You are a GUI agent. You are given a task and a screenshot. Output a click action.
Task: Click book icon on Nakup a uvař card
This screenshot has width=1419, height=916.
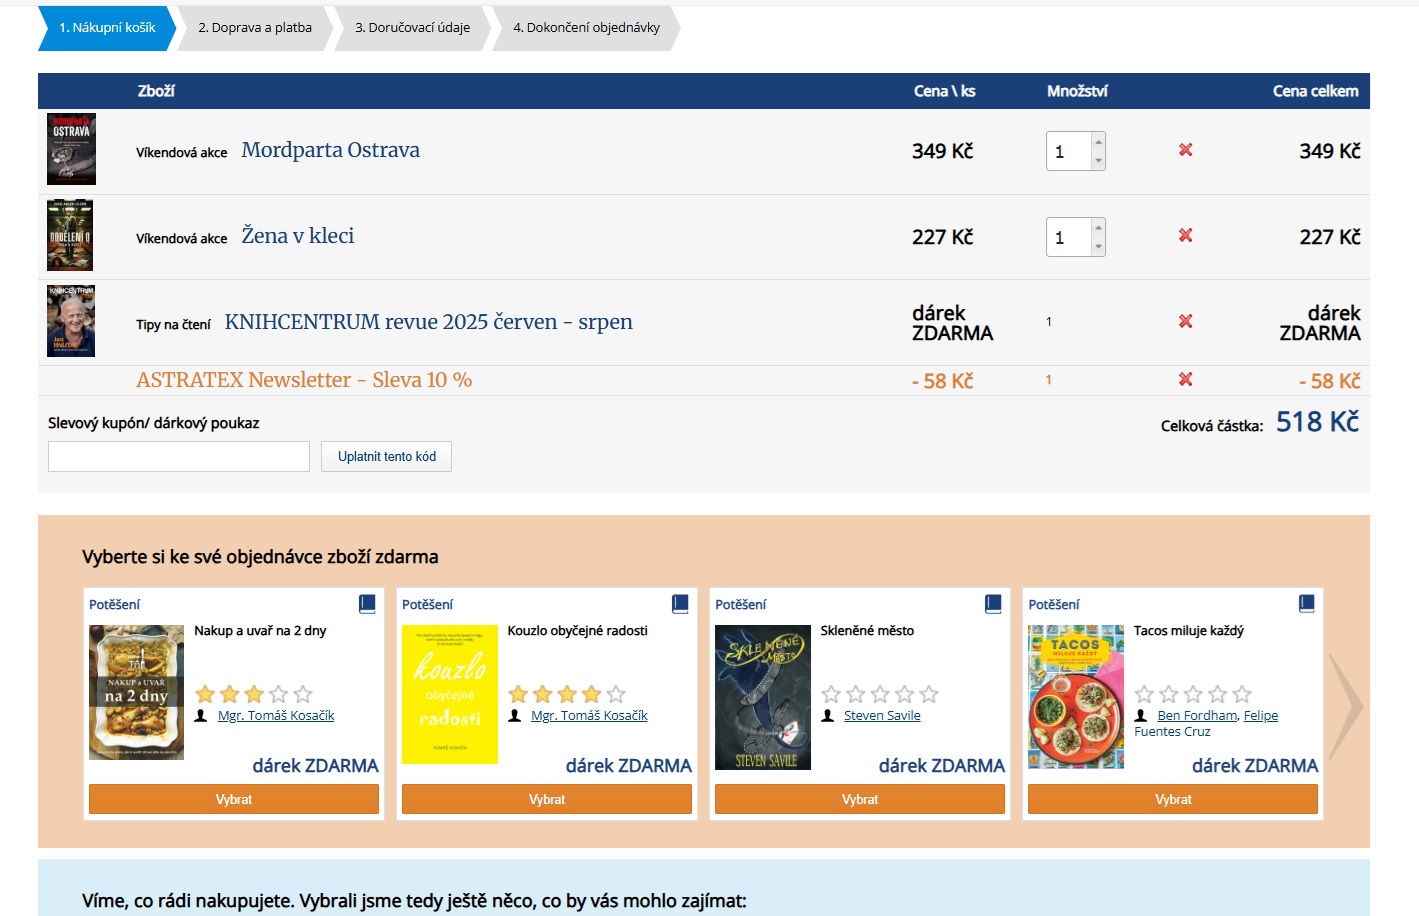367,604
